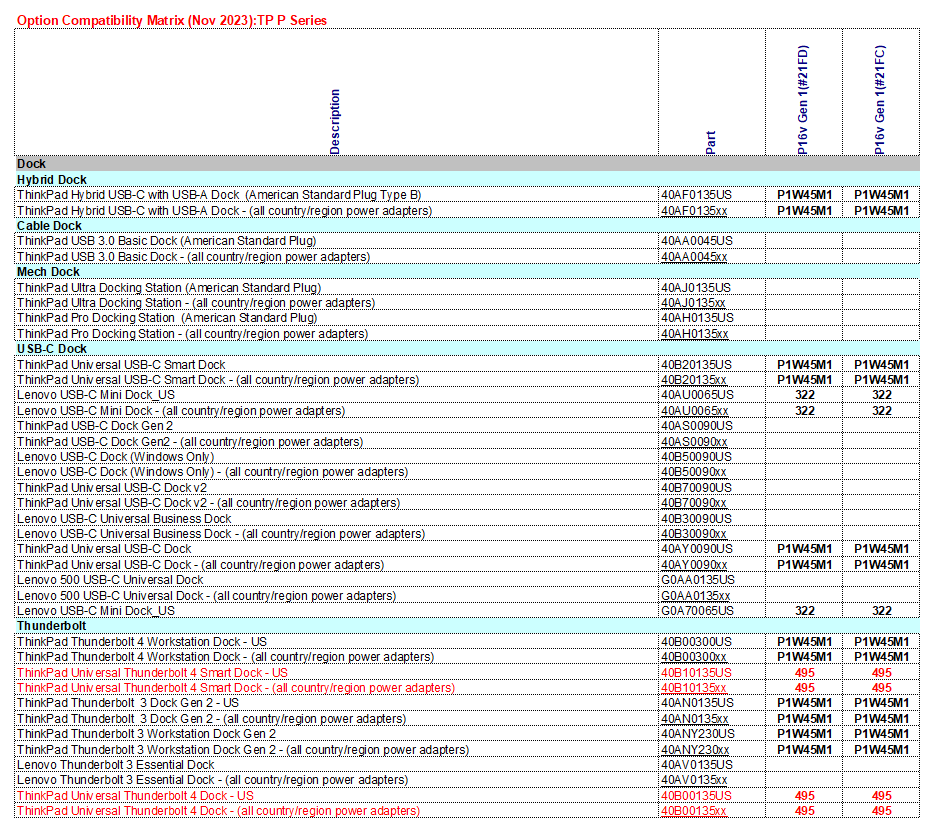
Task: Click ThinkPad Thunderbolt 4 Workstation Dock - US
Action: (x=141, y=642)
